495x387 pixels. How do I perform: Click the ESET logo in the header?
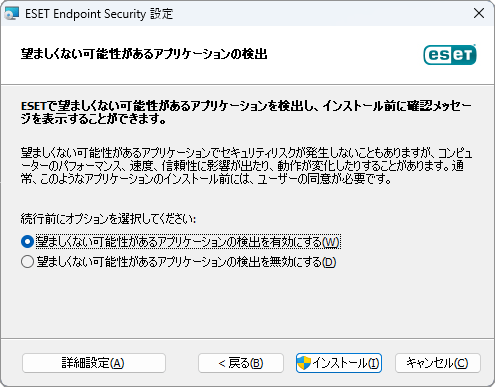(x=450, y=55)
